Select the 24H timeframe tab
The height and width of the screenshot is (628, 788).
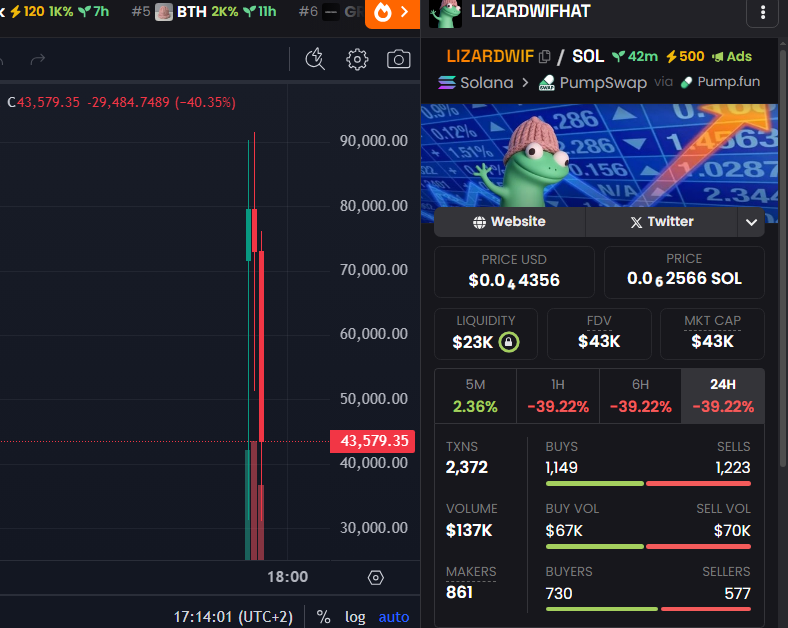723,396
